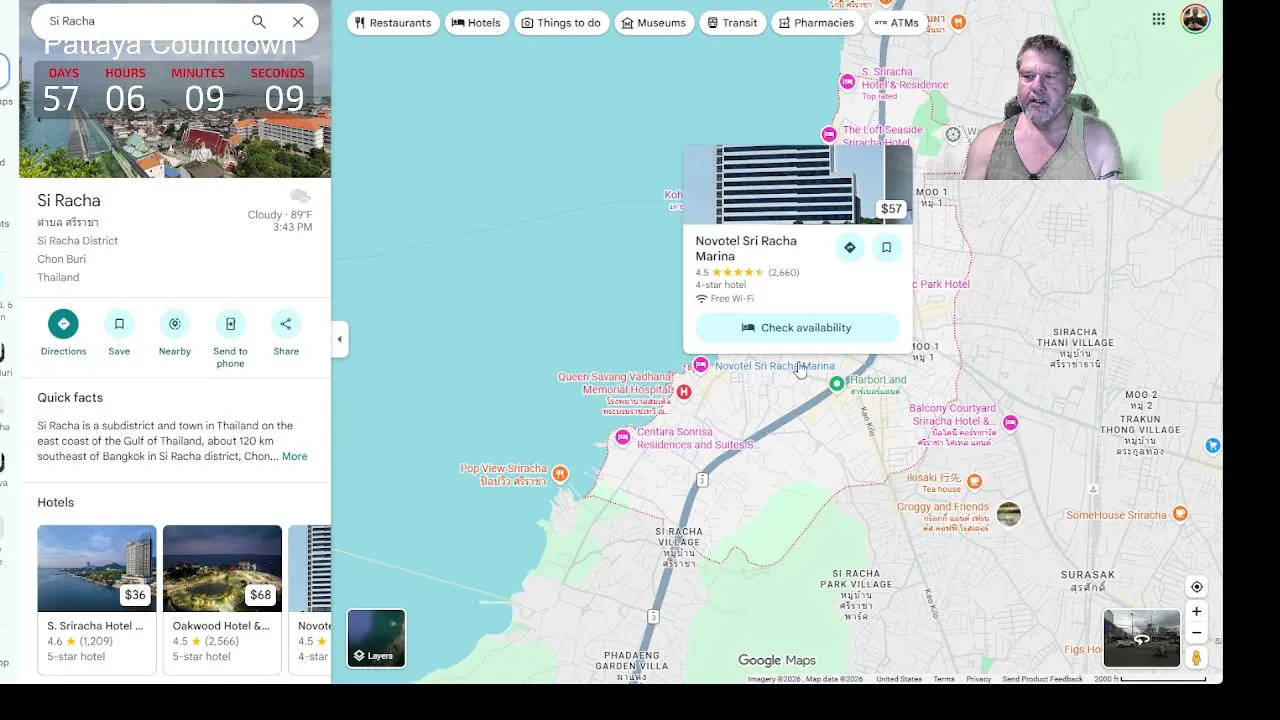Select the ATMs chip

point(897,23)
